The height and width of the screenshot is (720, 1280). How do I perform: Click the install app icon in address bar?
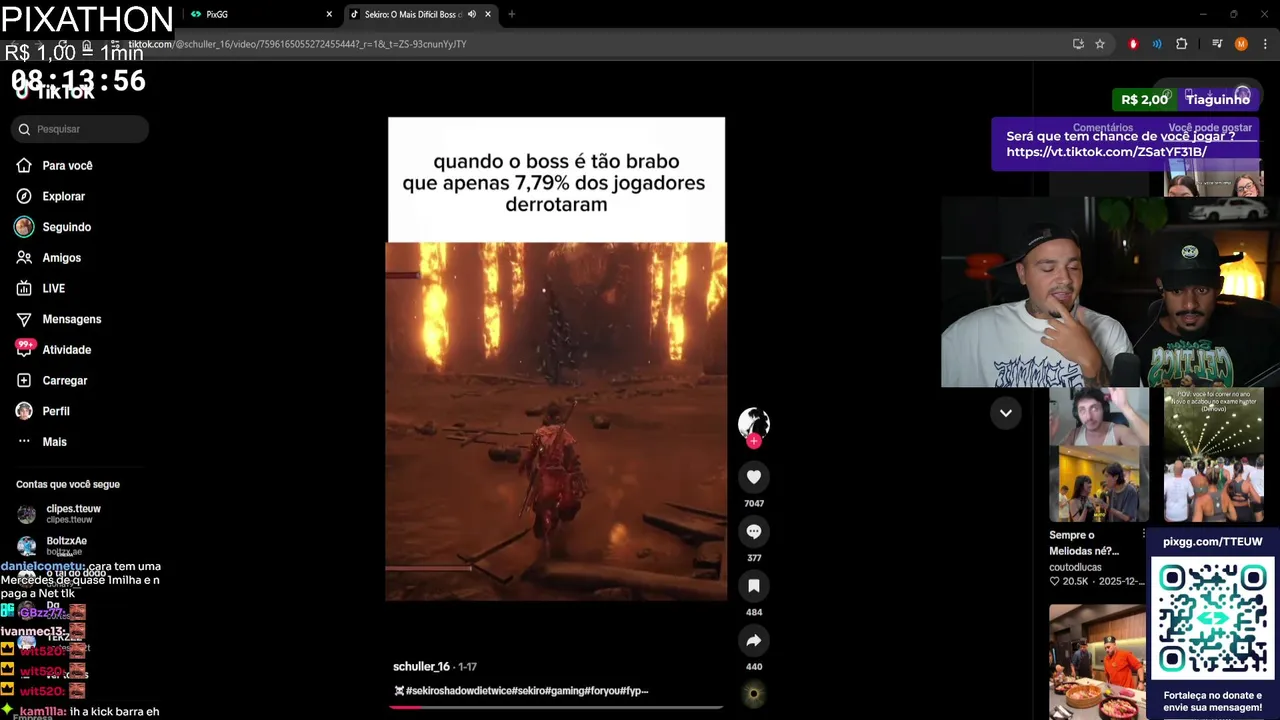1078,44
